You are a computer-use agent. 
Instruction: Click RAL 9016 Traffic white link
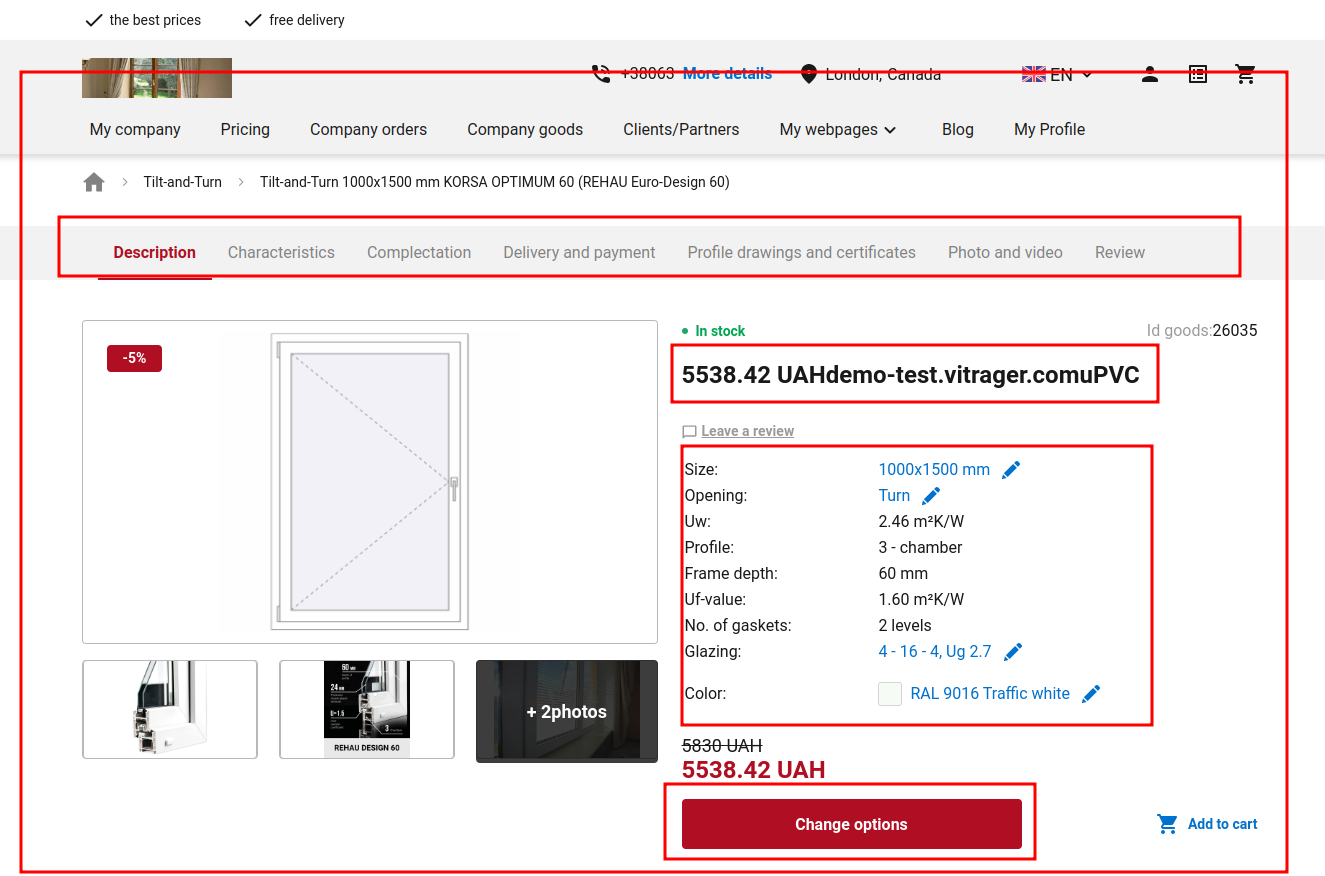(990, 693)
